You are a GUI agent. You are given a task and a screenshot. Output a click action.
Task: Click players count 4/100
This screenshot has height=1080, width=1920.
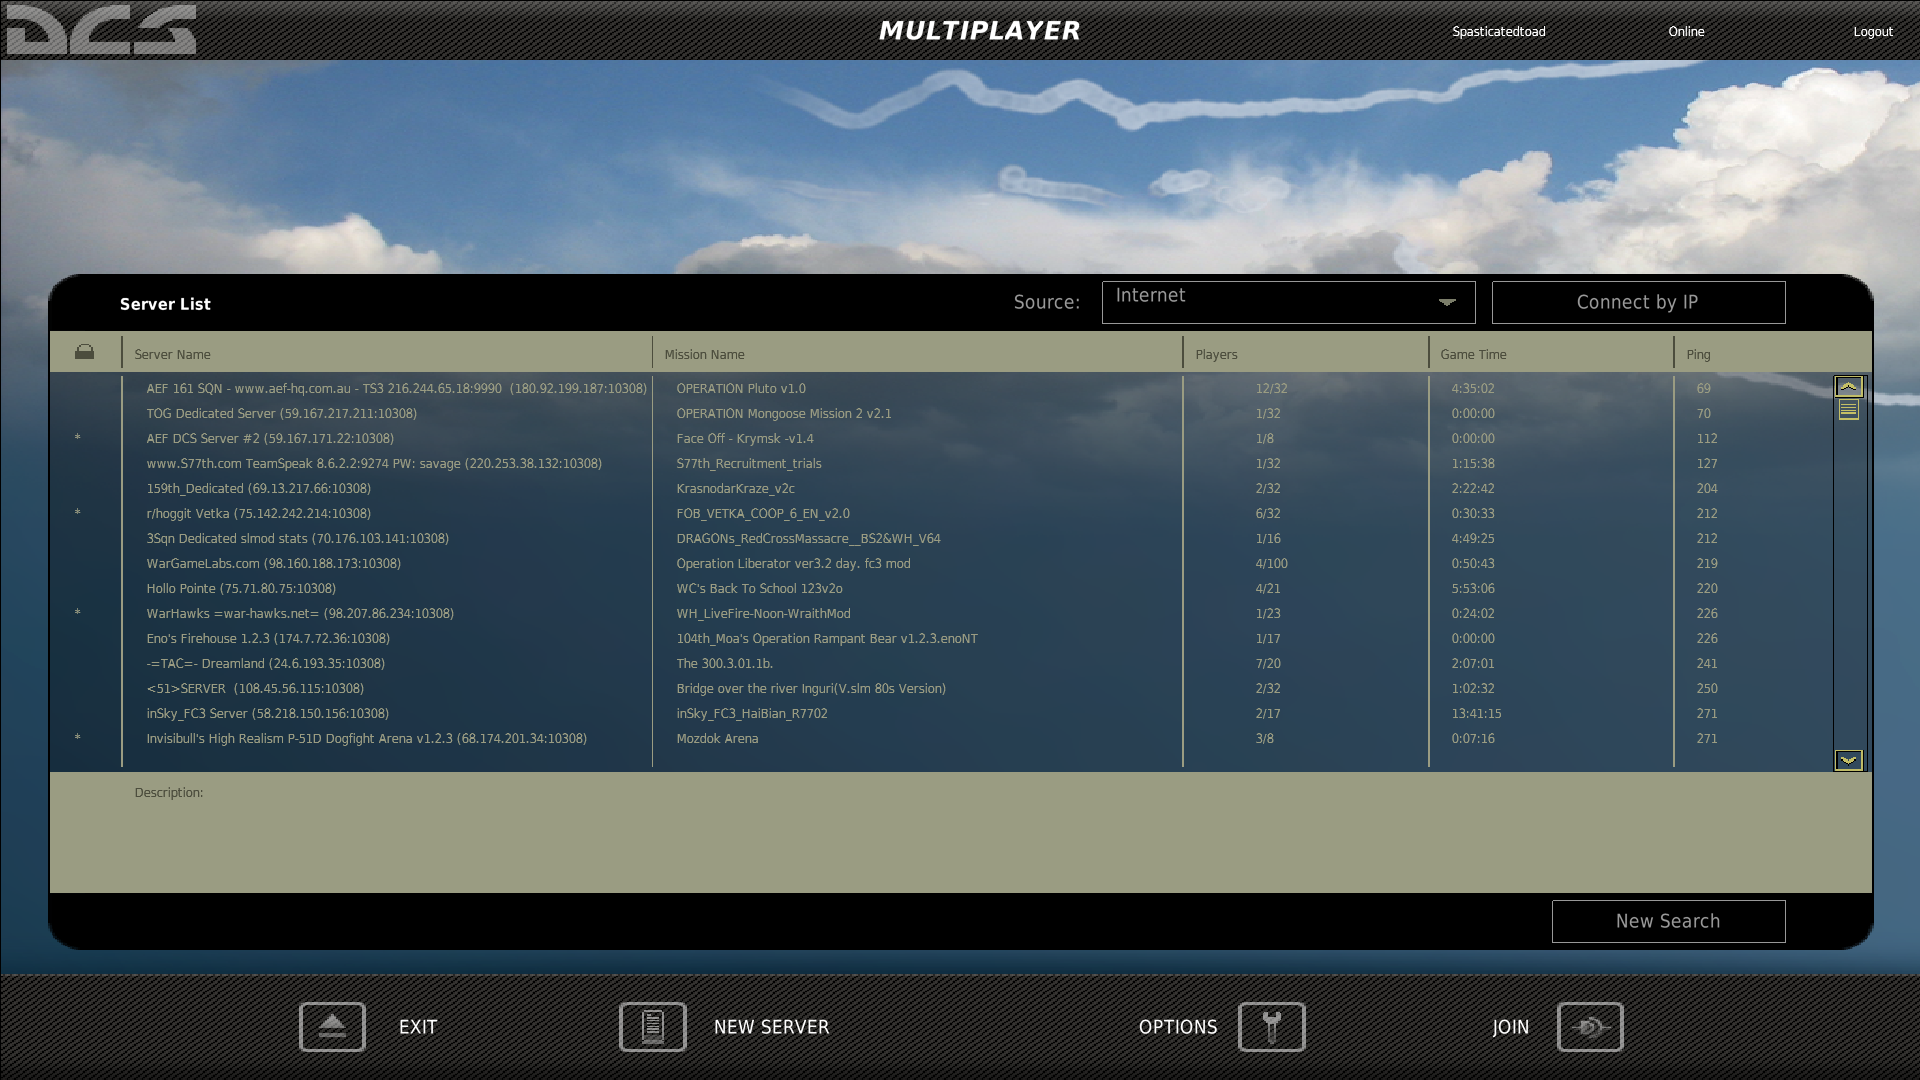[1271, 563]
